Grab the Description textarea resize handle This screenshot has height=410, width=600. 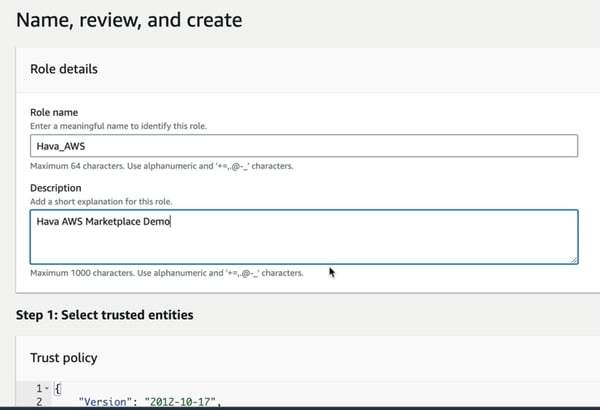point(573,260)
